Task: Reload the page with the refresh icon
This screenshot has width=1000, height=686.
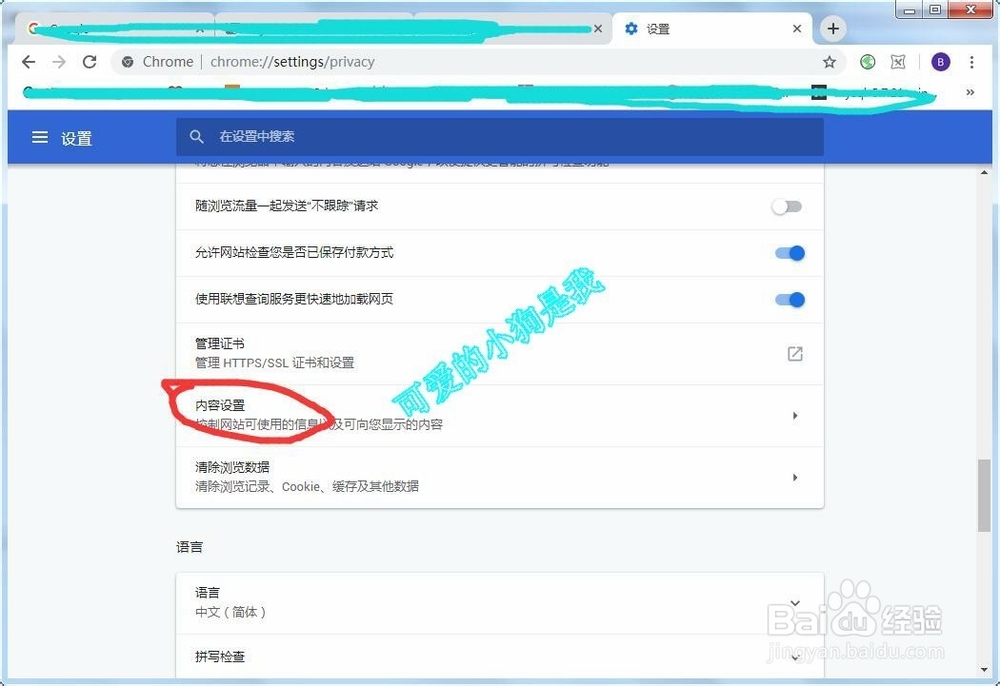Action: click(90, 62)
